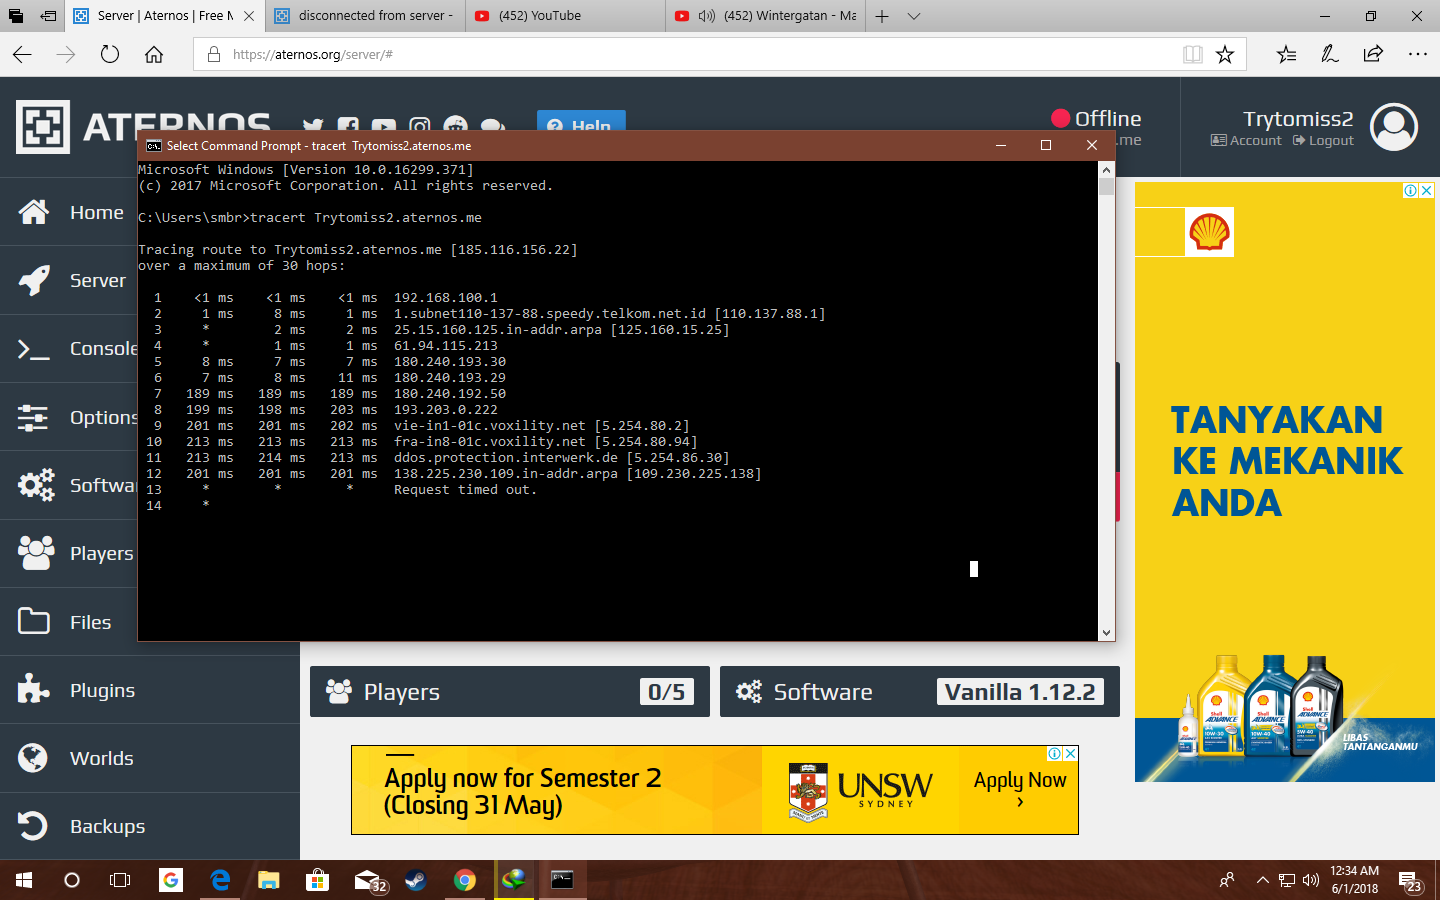Open the Mail app with 32 badge
This screenshot has height=900, width=1440.
pyautogui.click(x=368, y=880)
